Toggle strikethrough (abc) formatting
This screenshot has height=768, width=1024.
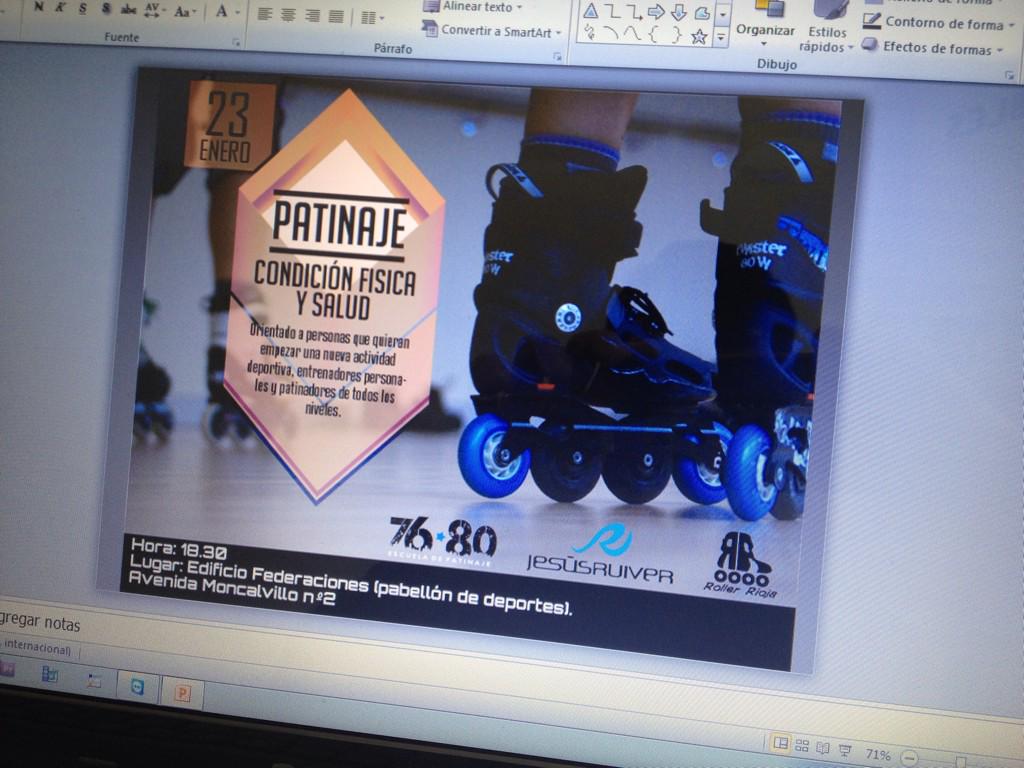[x=128, y=10]
